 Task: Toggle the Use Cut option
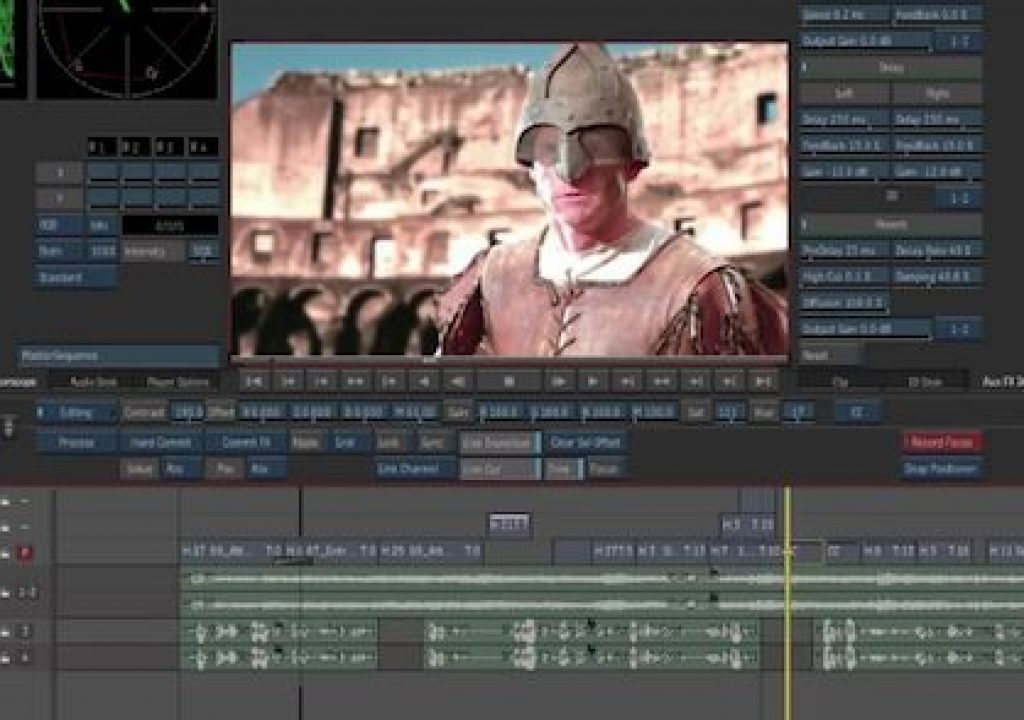point(500,468)
